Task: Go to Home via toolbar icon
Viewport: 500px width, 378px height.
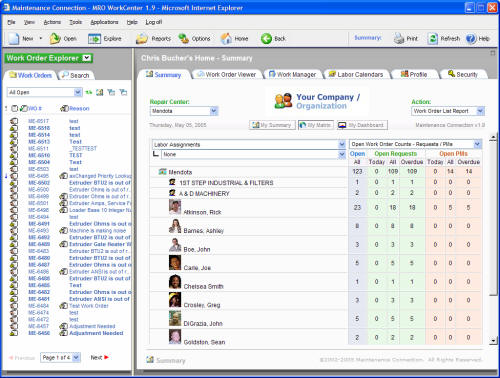Action: click(x=226, y=39)
